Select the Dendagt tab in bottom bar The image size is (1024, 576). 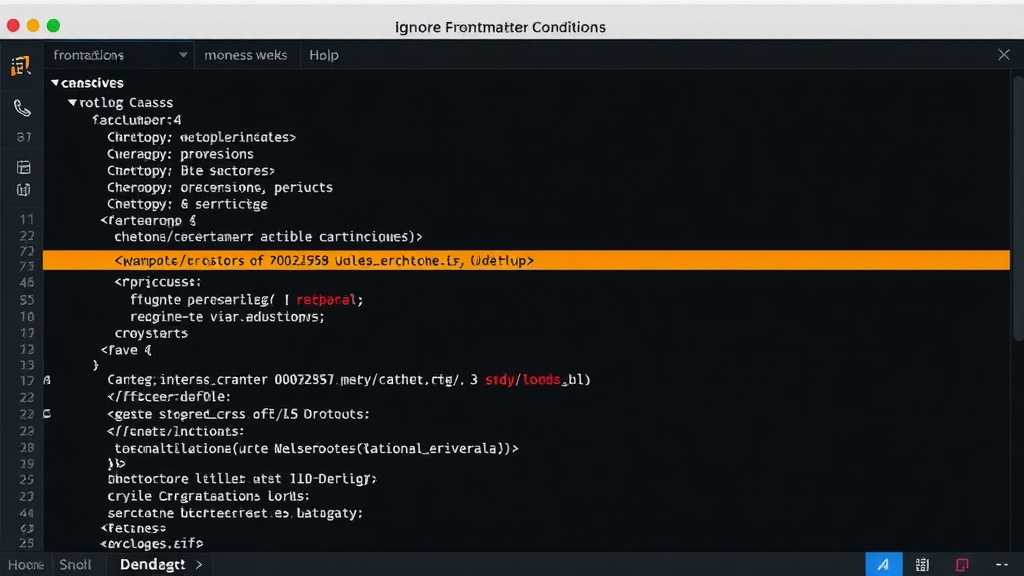click(x=152, y=565)
